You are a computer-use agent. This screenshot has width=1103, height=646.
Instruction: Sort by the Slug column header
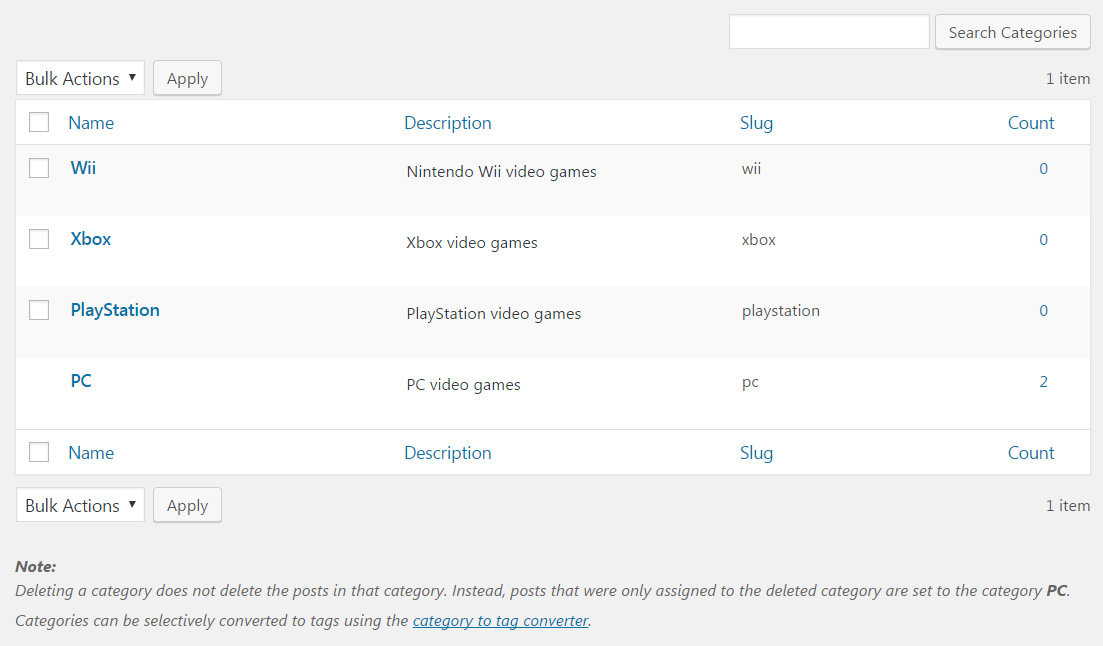click(756, 123)
